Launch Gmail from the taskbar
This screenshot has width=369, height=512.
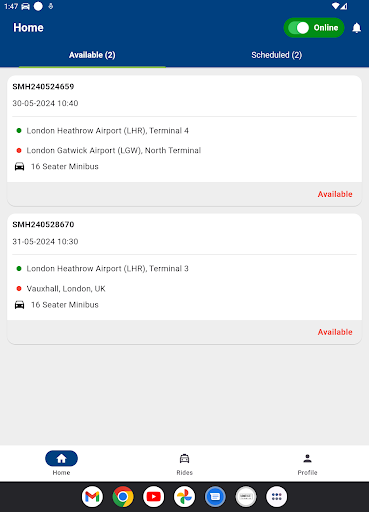92,497
